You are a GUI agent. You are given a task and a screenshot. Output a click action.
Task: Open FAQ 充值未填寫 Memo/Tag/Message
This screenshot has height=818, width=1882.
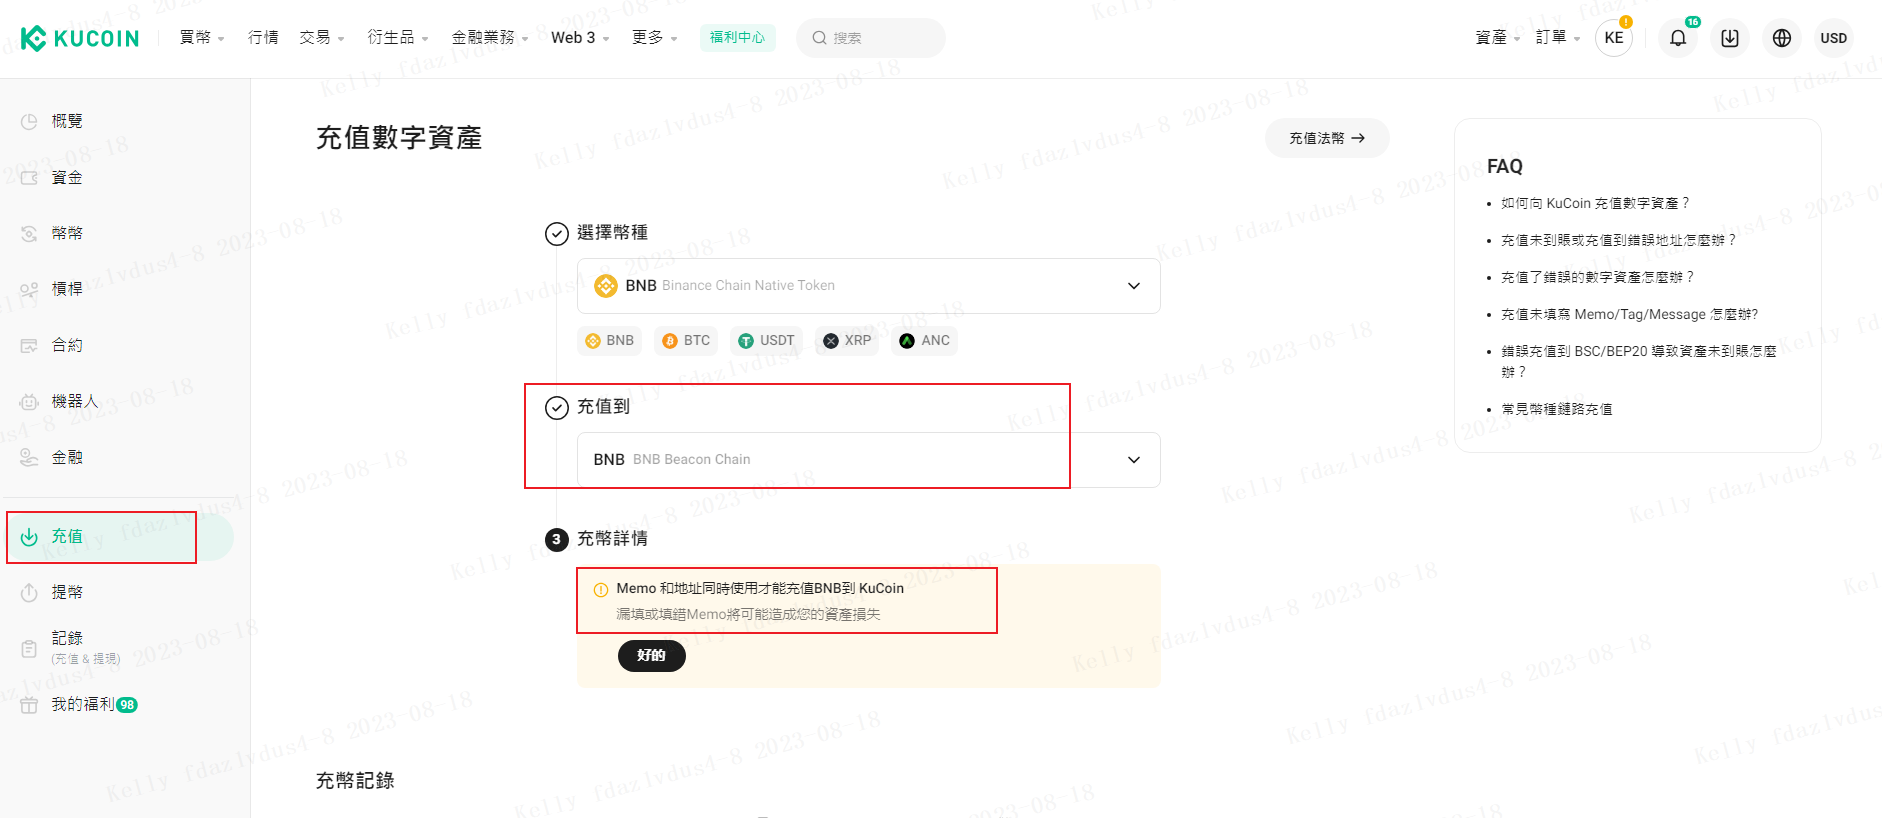1629,314
